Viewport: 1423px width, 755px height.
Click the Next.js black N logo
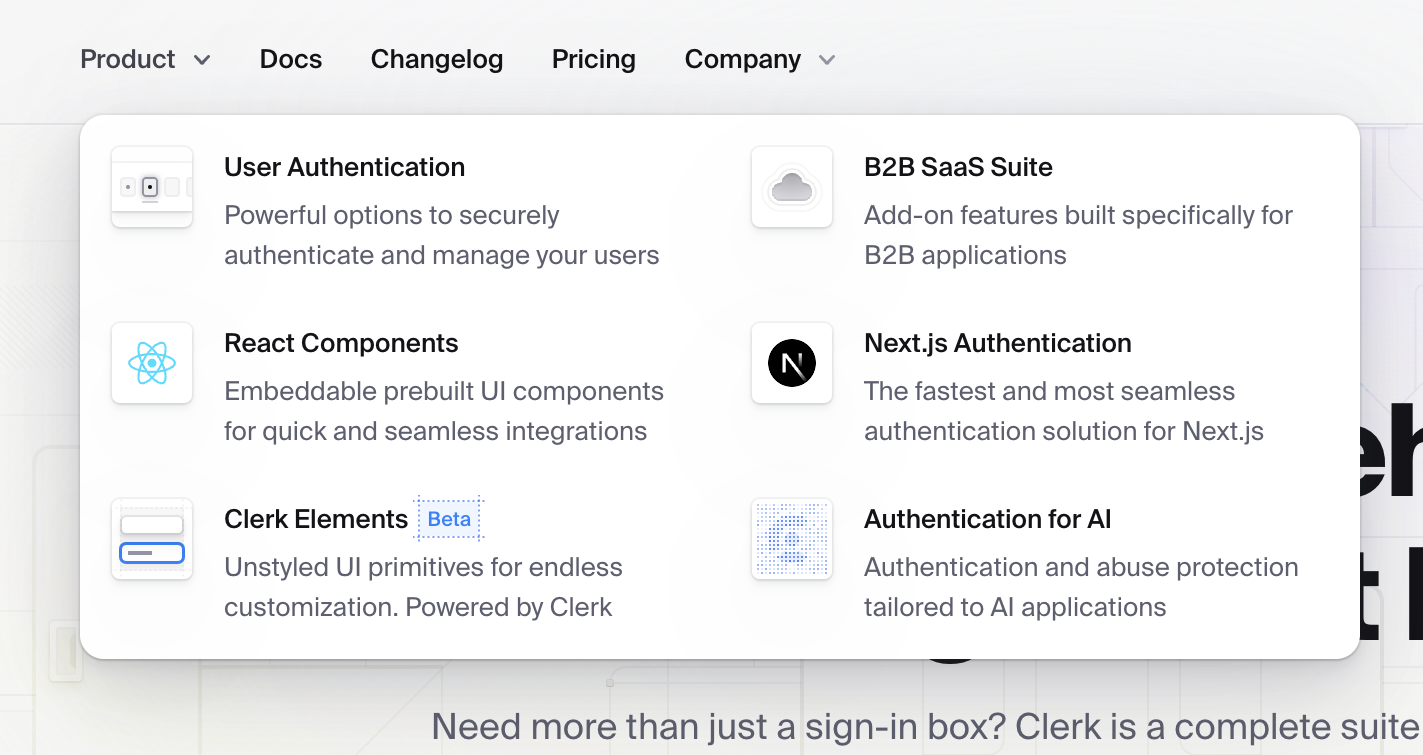pyautogui.click(x=792, y=363)
